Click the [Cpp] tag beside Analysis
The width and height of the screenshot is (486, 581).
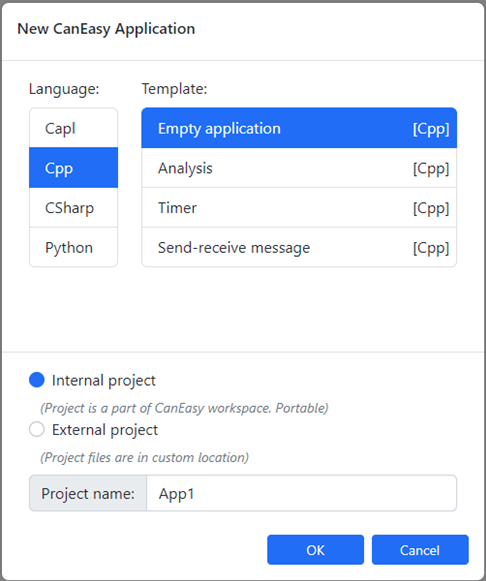click(x=431, y=168)
